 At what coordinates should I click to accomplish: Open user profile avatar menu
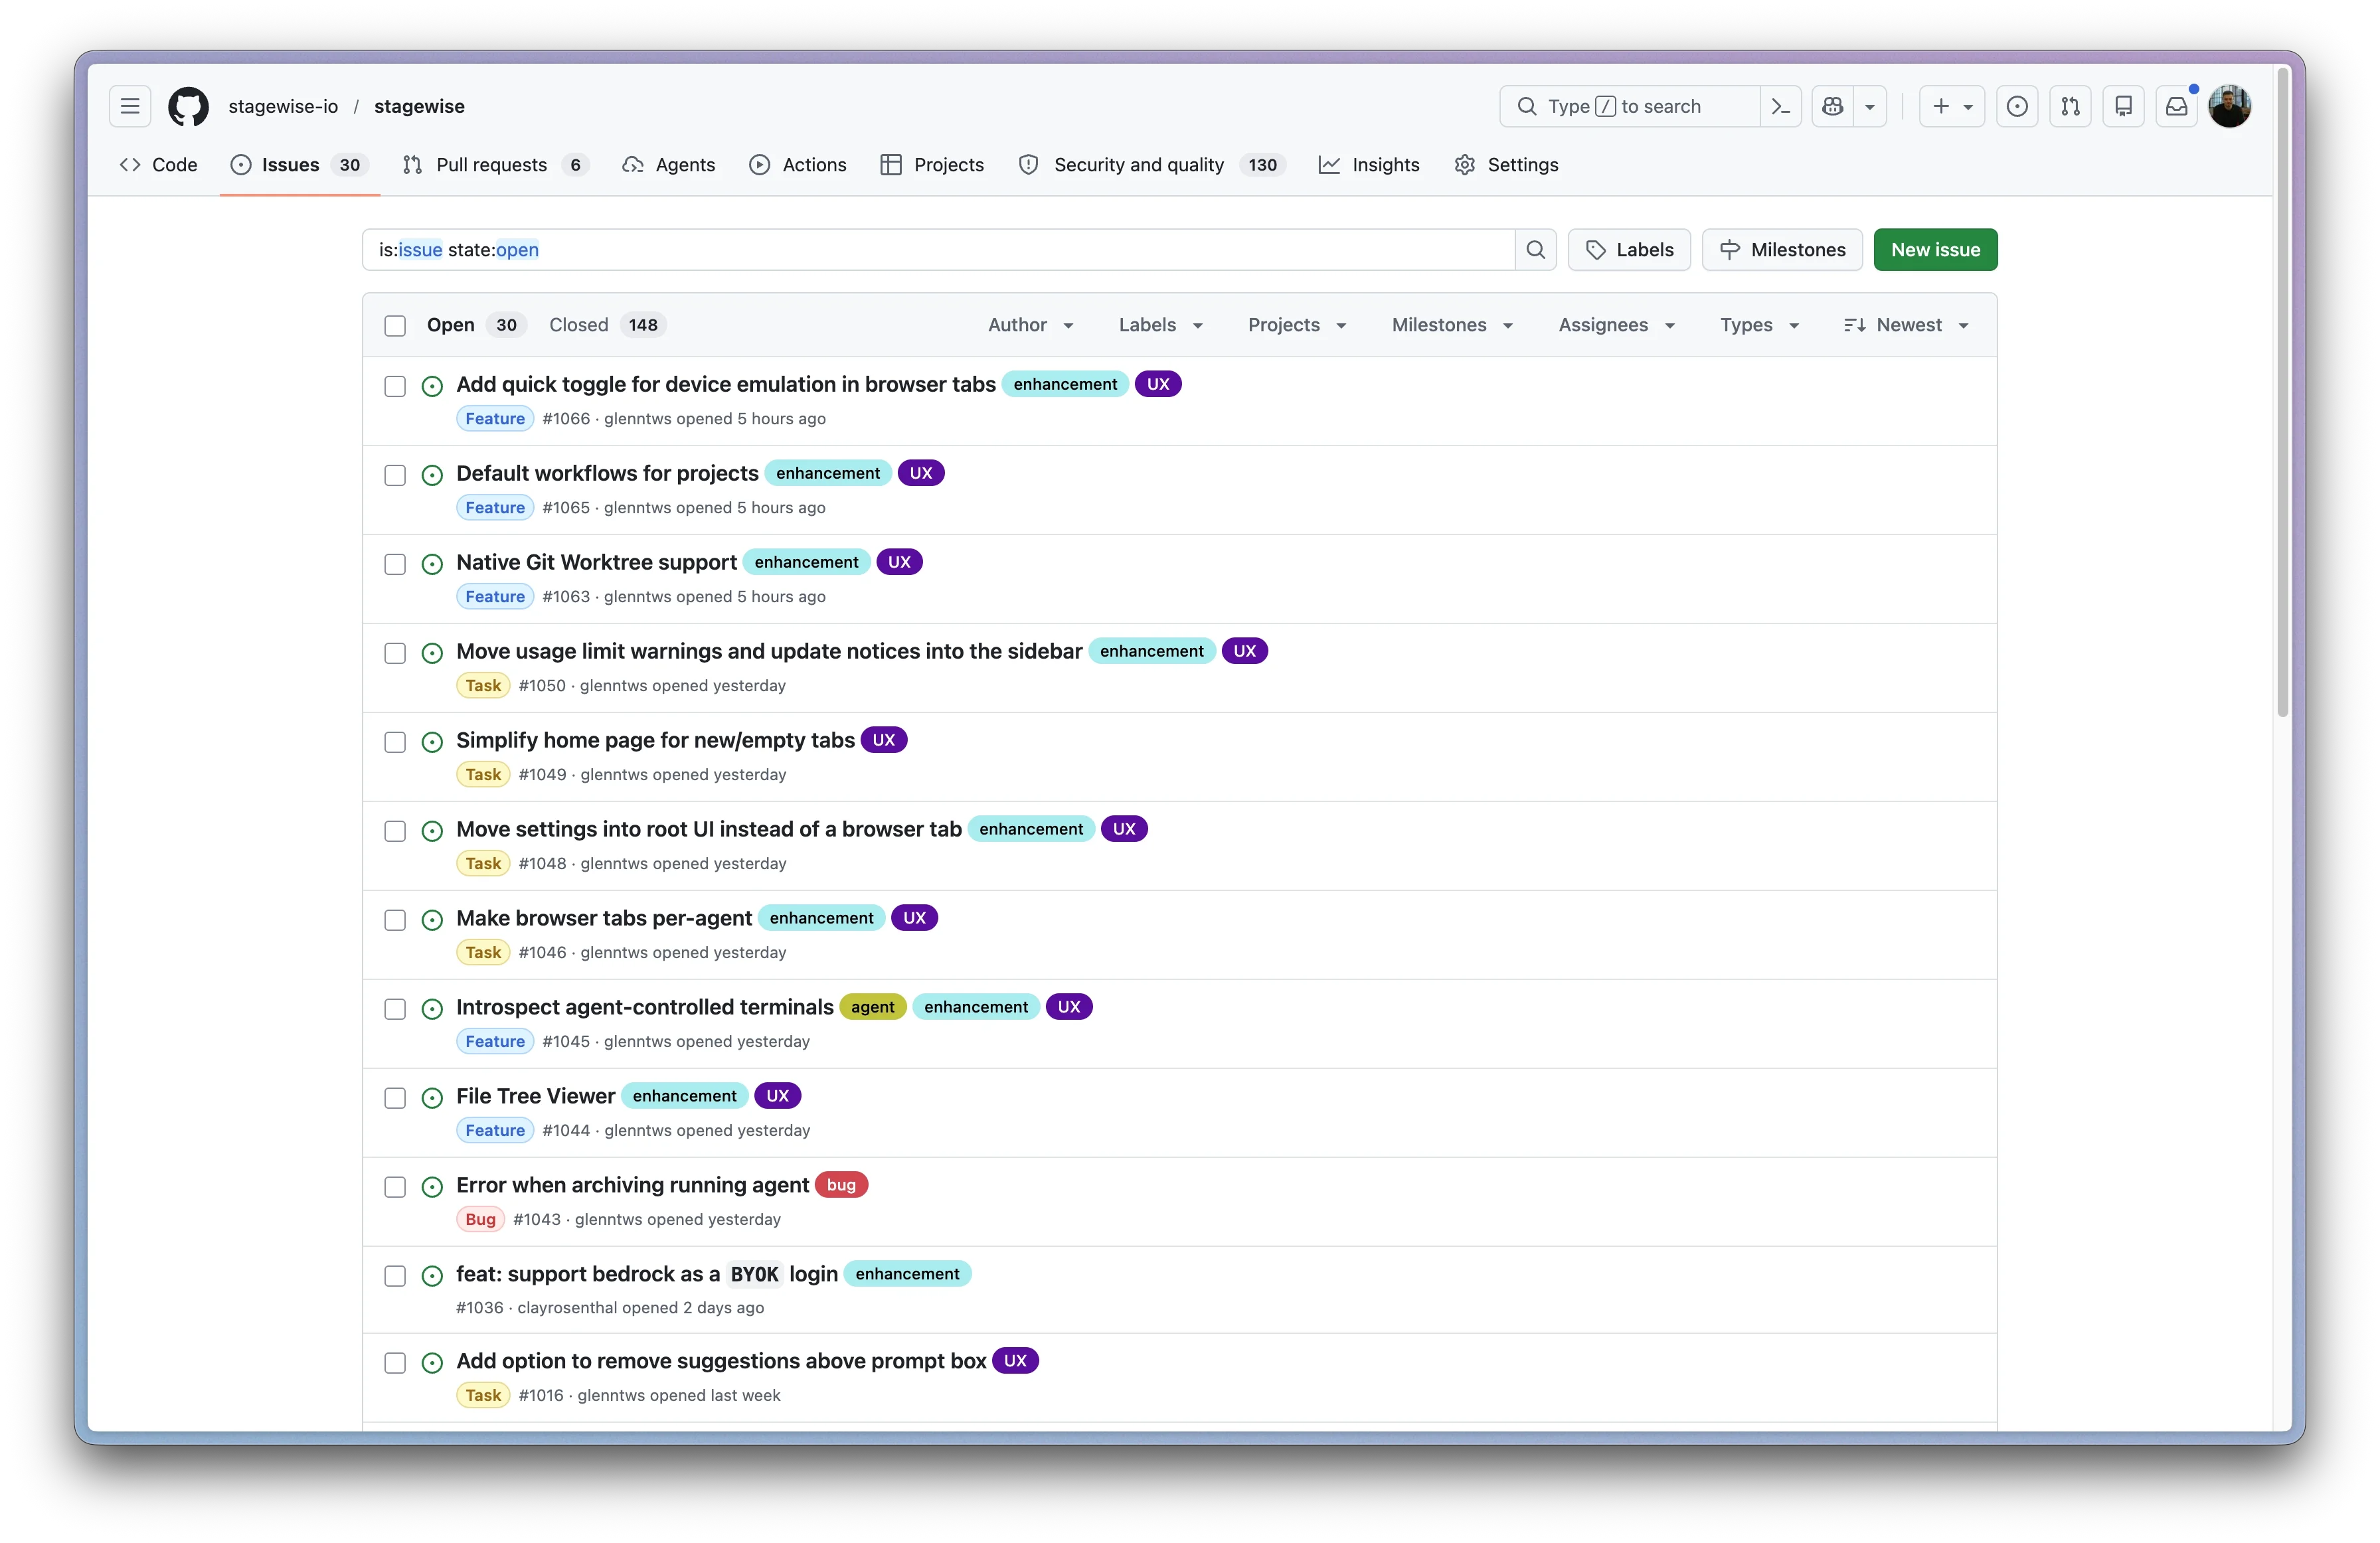click(x=2230, y=106)
